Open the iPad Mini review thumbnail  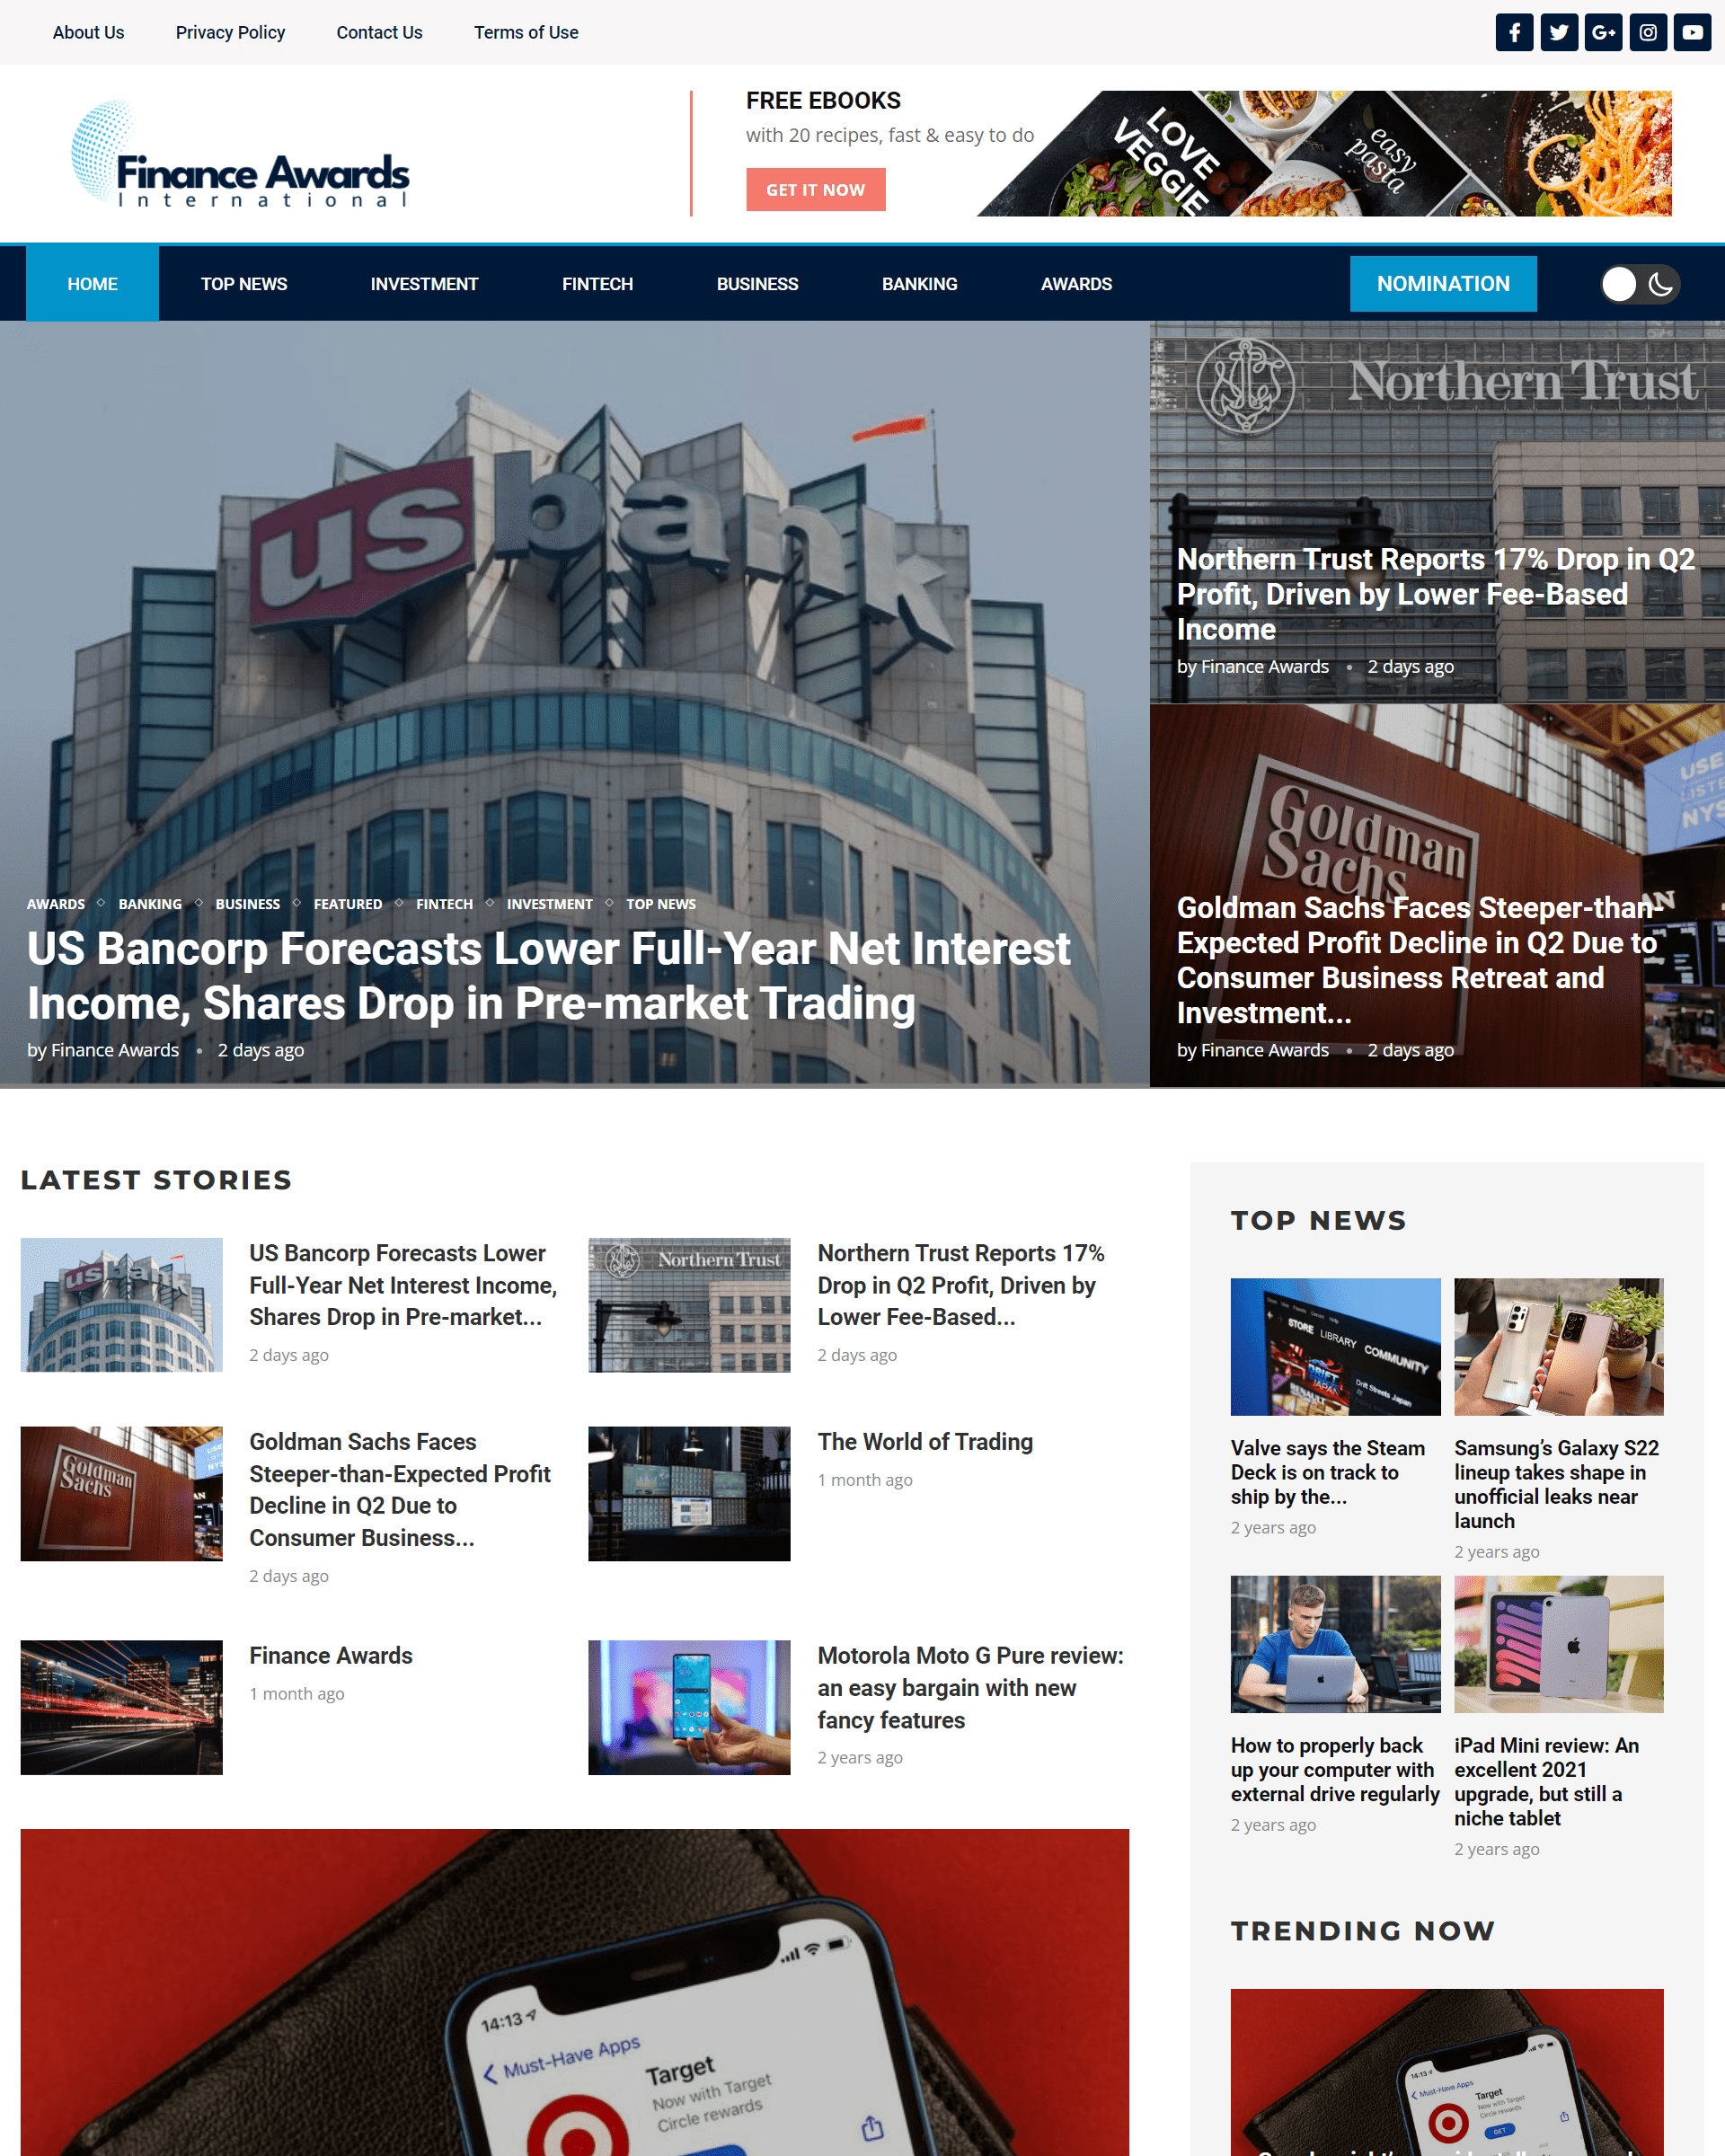tap(1559, 1644)
